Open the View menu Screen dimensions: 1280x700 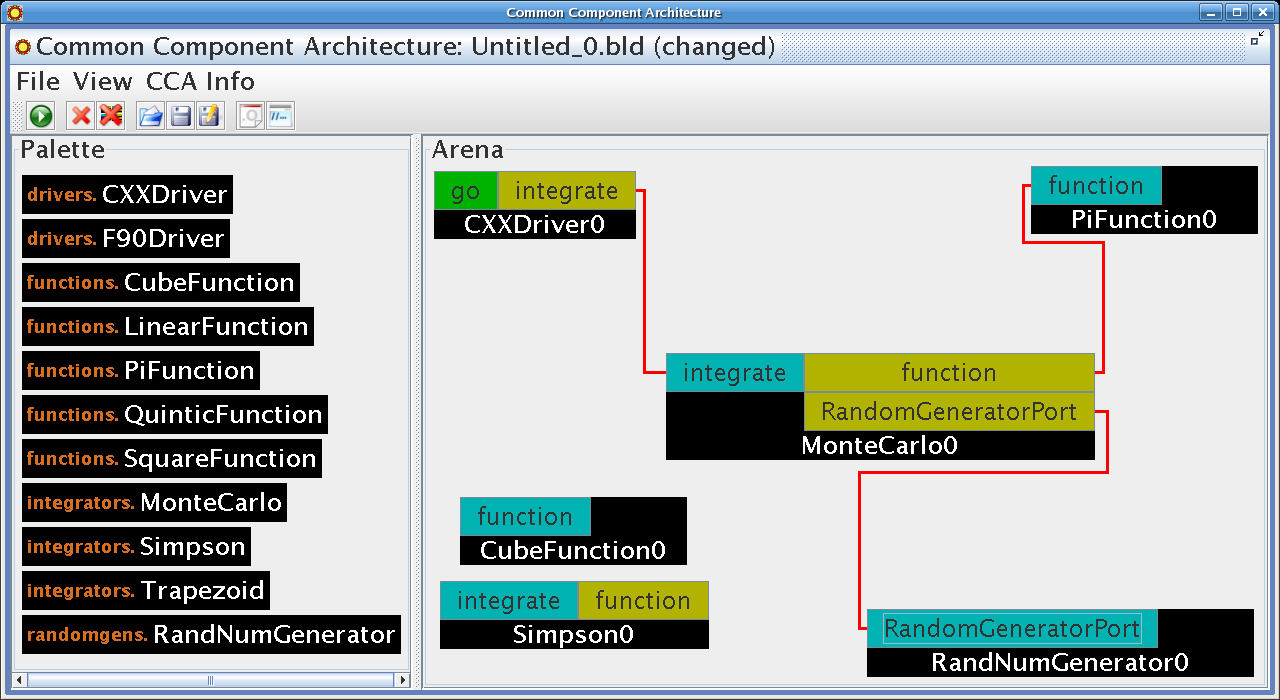[x=103, y=82]
